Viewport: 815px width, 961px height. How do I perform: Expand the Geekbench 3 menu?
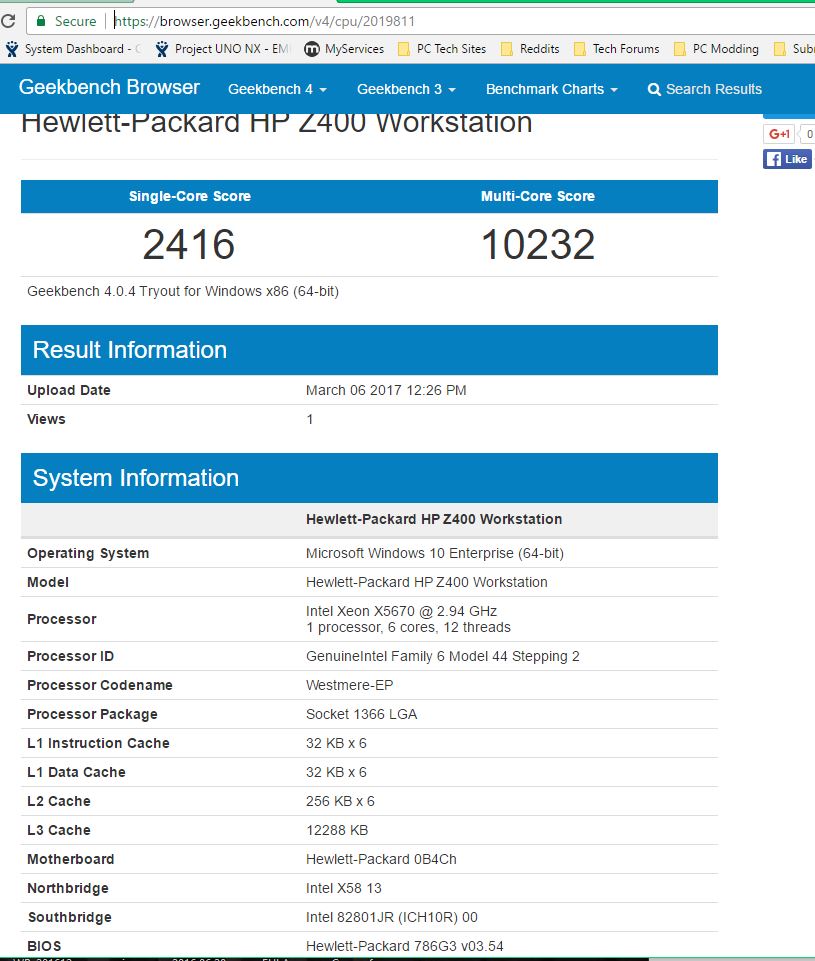tap(406, 89)
